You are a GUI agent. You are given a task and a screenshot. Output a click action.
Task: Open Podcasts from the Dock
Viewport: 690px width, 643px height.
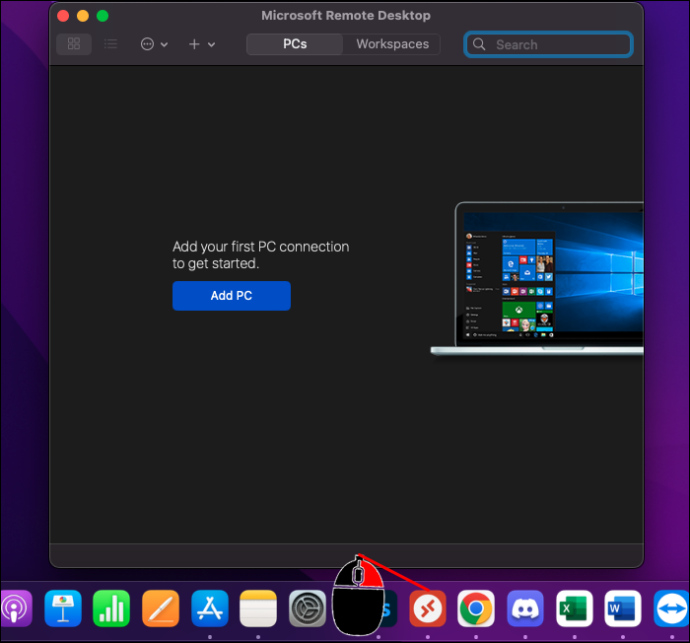point(15,609)
